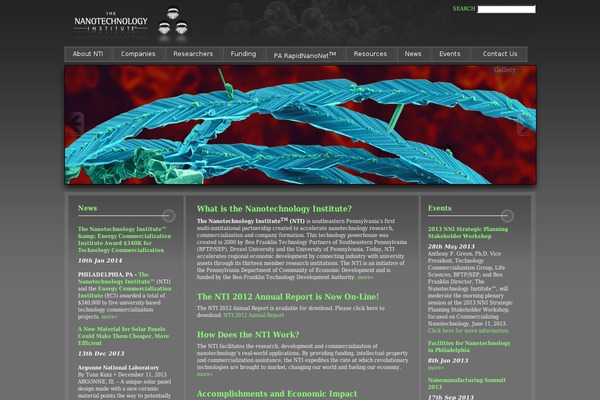Select PA RapidNanoNet in navigation
Viewport: 600px width, 400px height.
click(305, 55)
